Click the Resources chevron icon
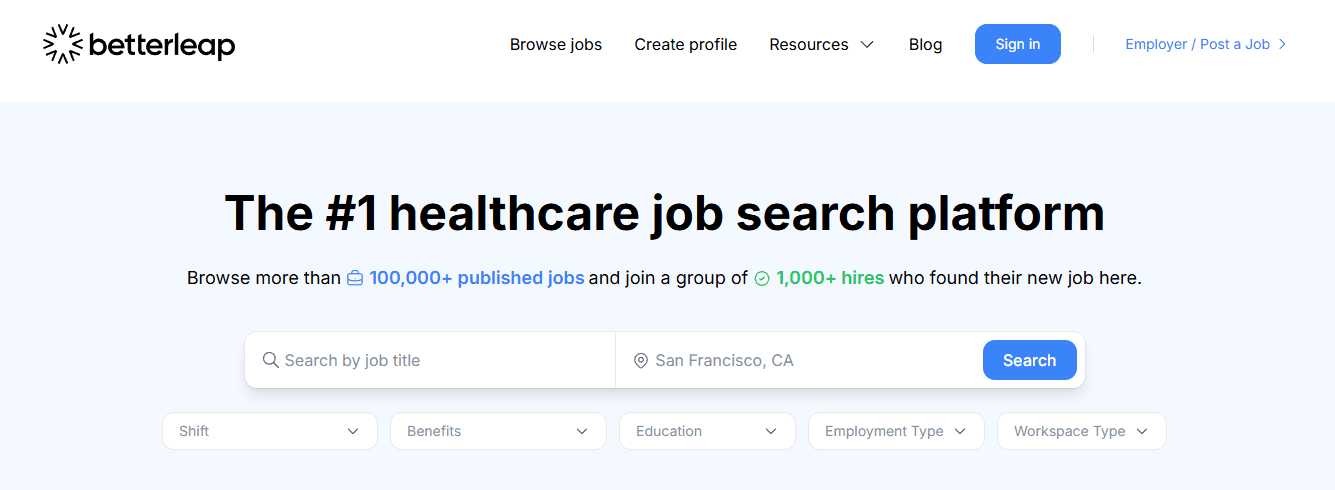Screen dimensions: 1335x490 tap(867, 45)
